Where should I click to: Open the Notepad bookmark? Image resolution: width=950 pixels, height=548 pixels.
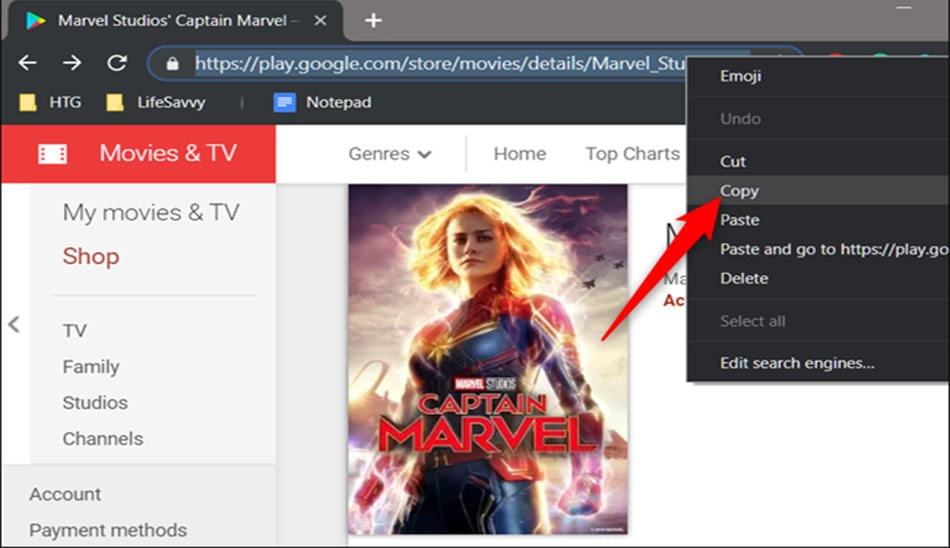322,102
